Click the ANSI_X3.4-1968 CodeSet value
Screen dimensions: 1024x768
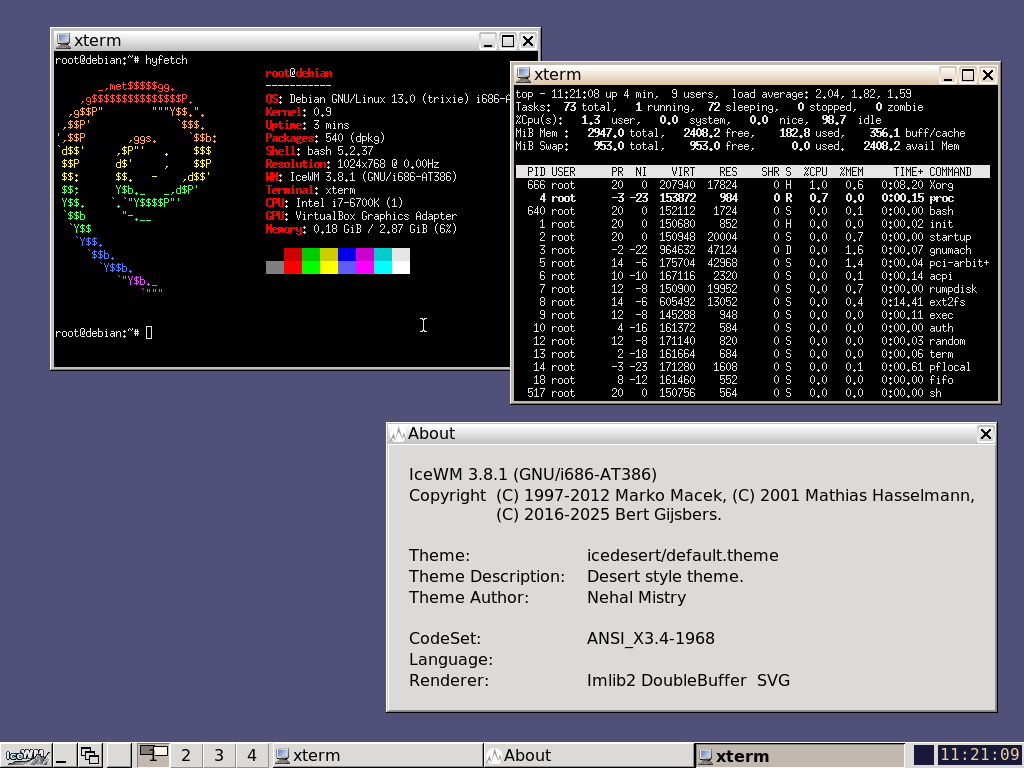[x=650, y=639]
